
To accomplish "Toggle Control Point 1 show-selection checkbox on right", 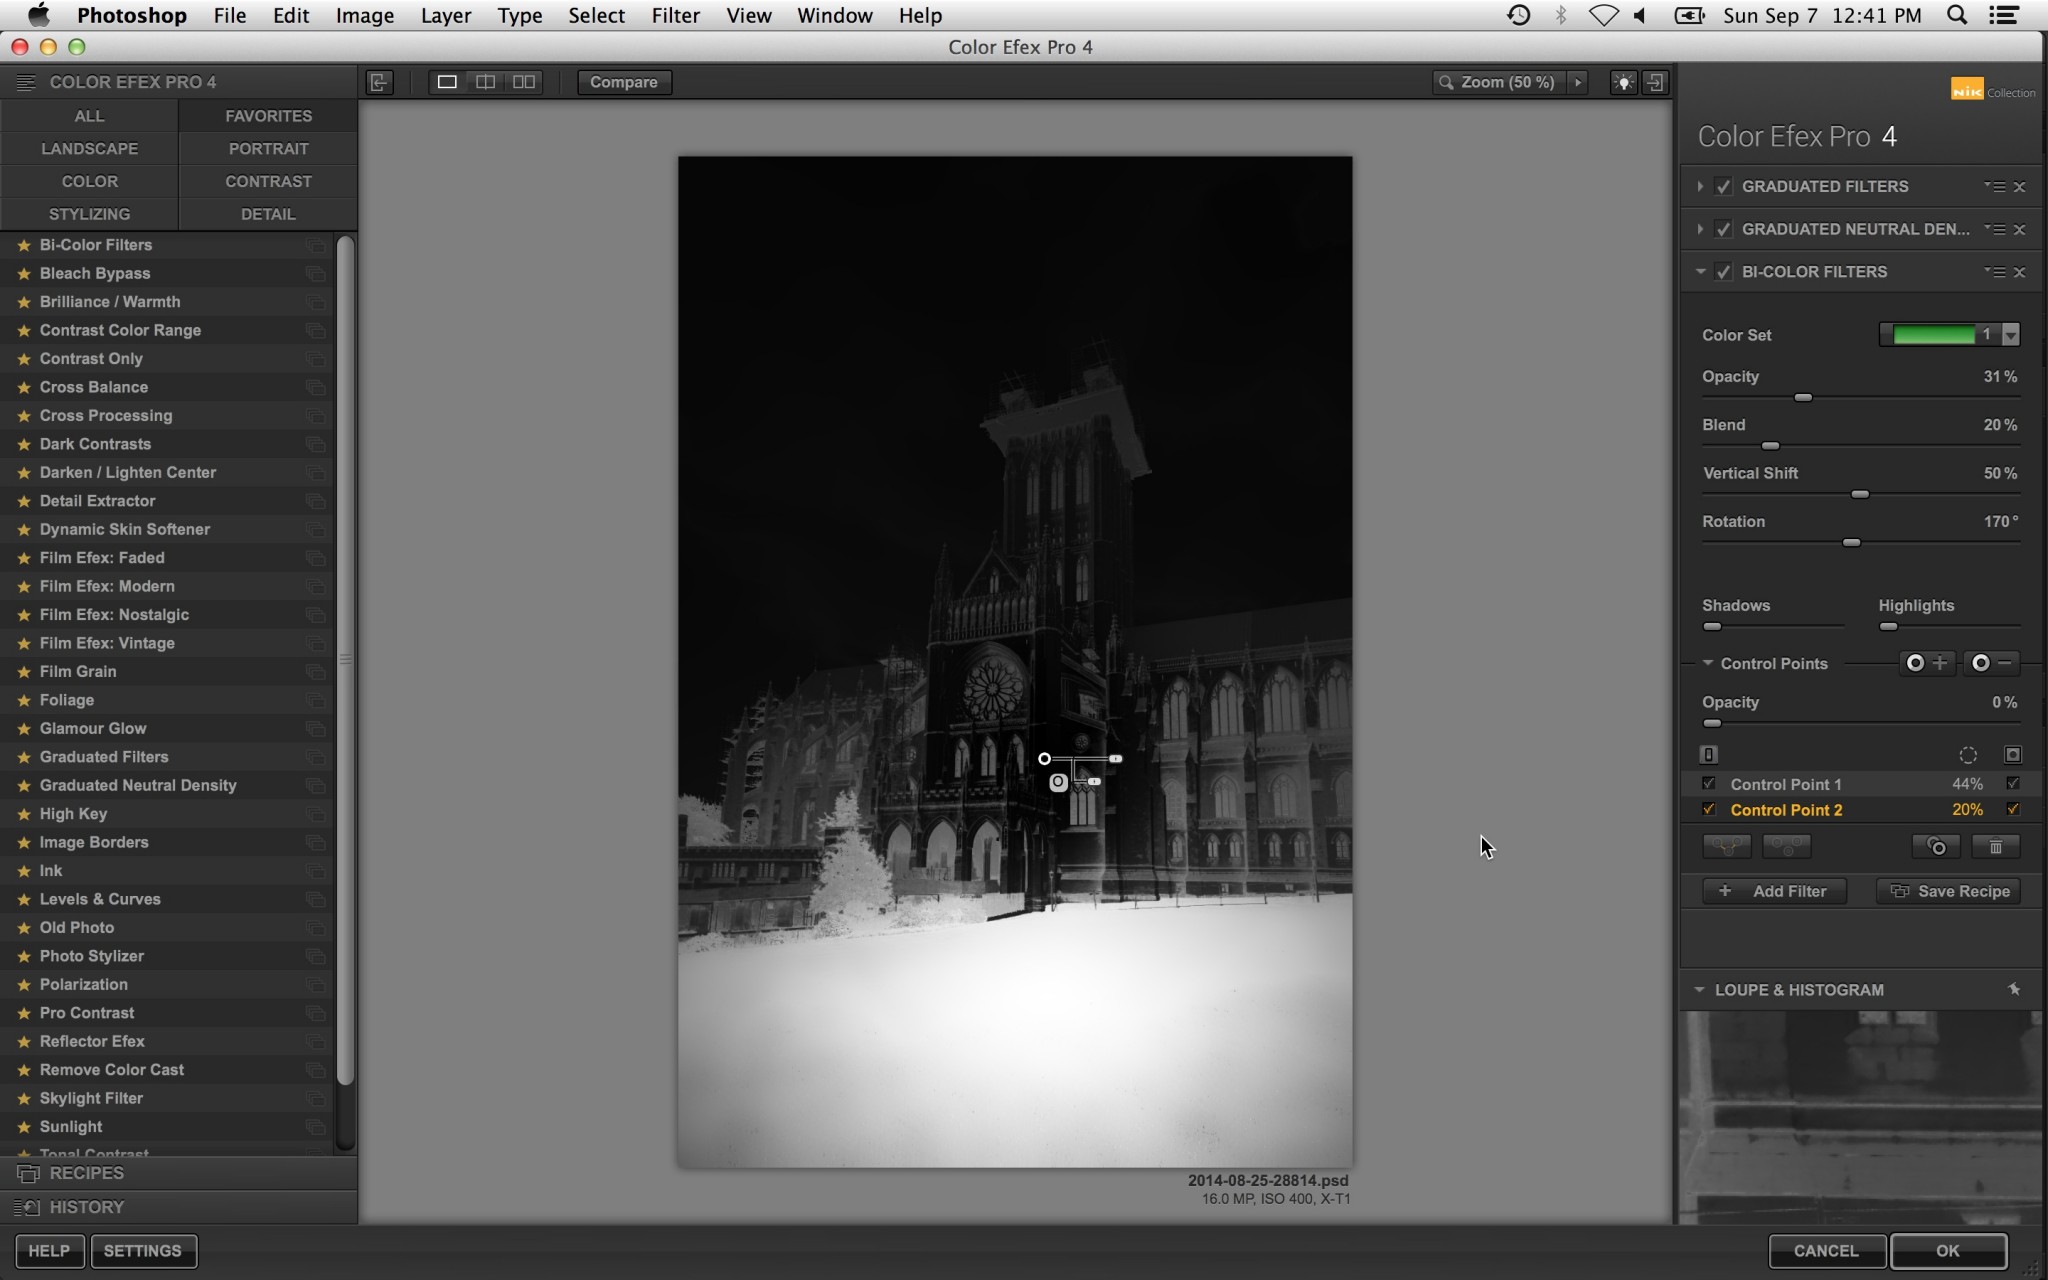I will (2013, 784).
